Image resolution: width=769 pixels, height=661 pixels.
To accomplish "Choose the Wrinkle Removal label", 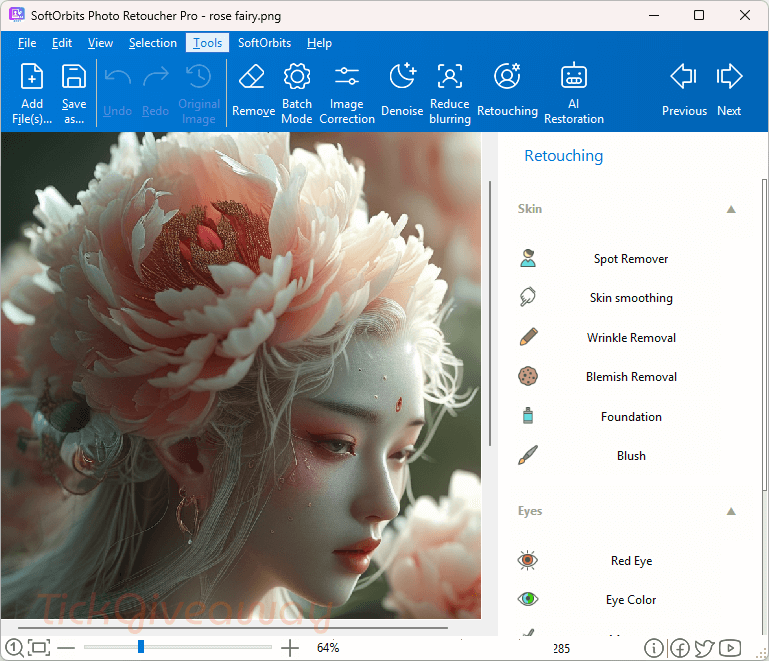I will click(631, 337).
